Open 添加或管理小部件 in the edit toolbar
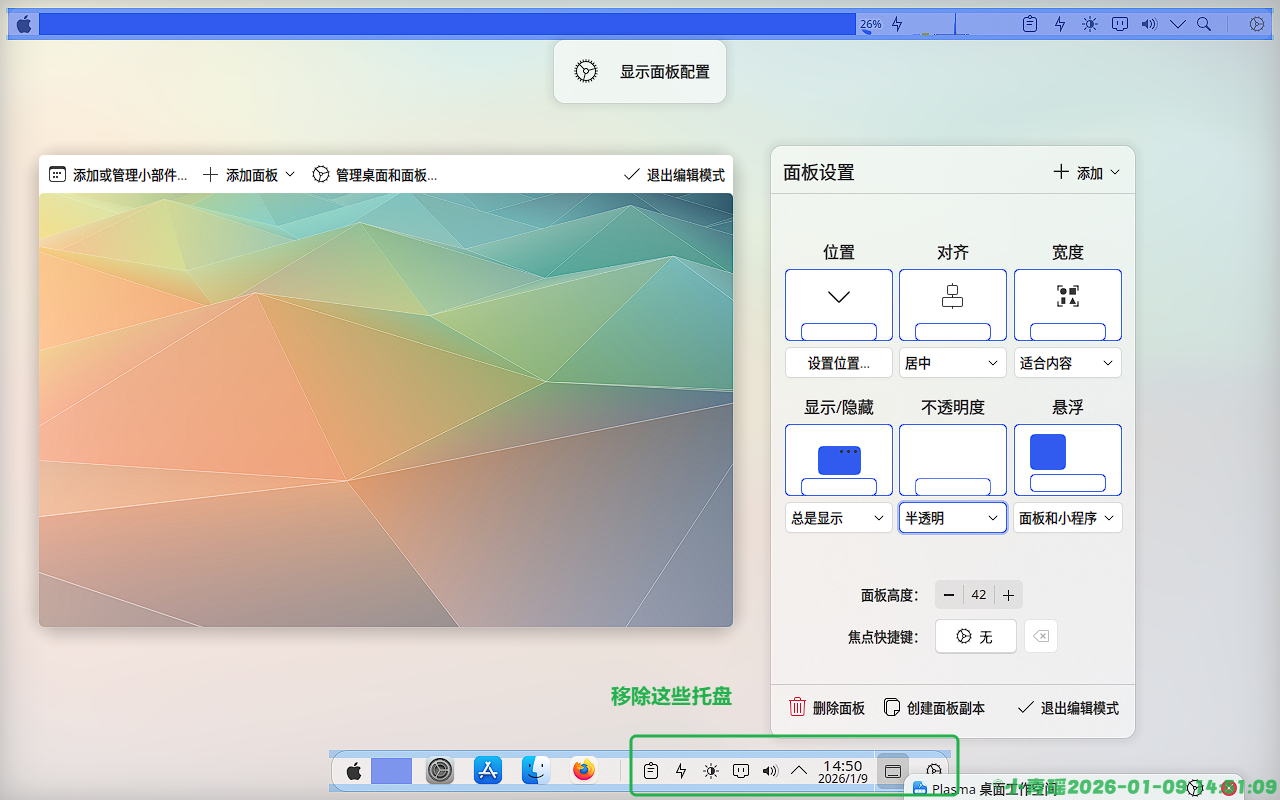Screen dimensions: 1280x800 [x=118, y=175]
